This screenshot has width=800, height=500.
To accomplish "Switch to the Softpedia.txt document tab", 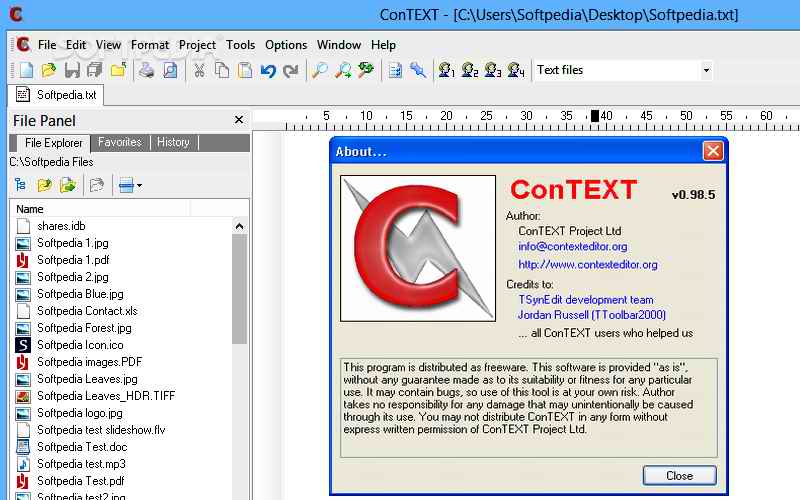I will coord(56,95).
